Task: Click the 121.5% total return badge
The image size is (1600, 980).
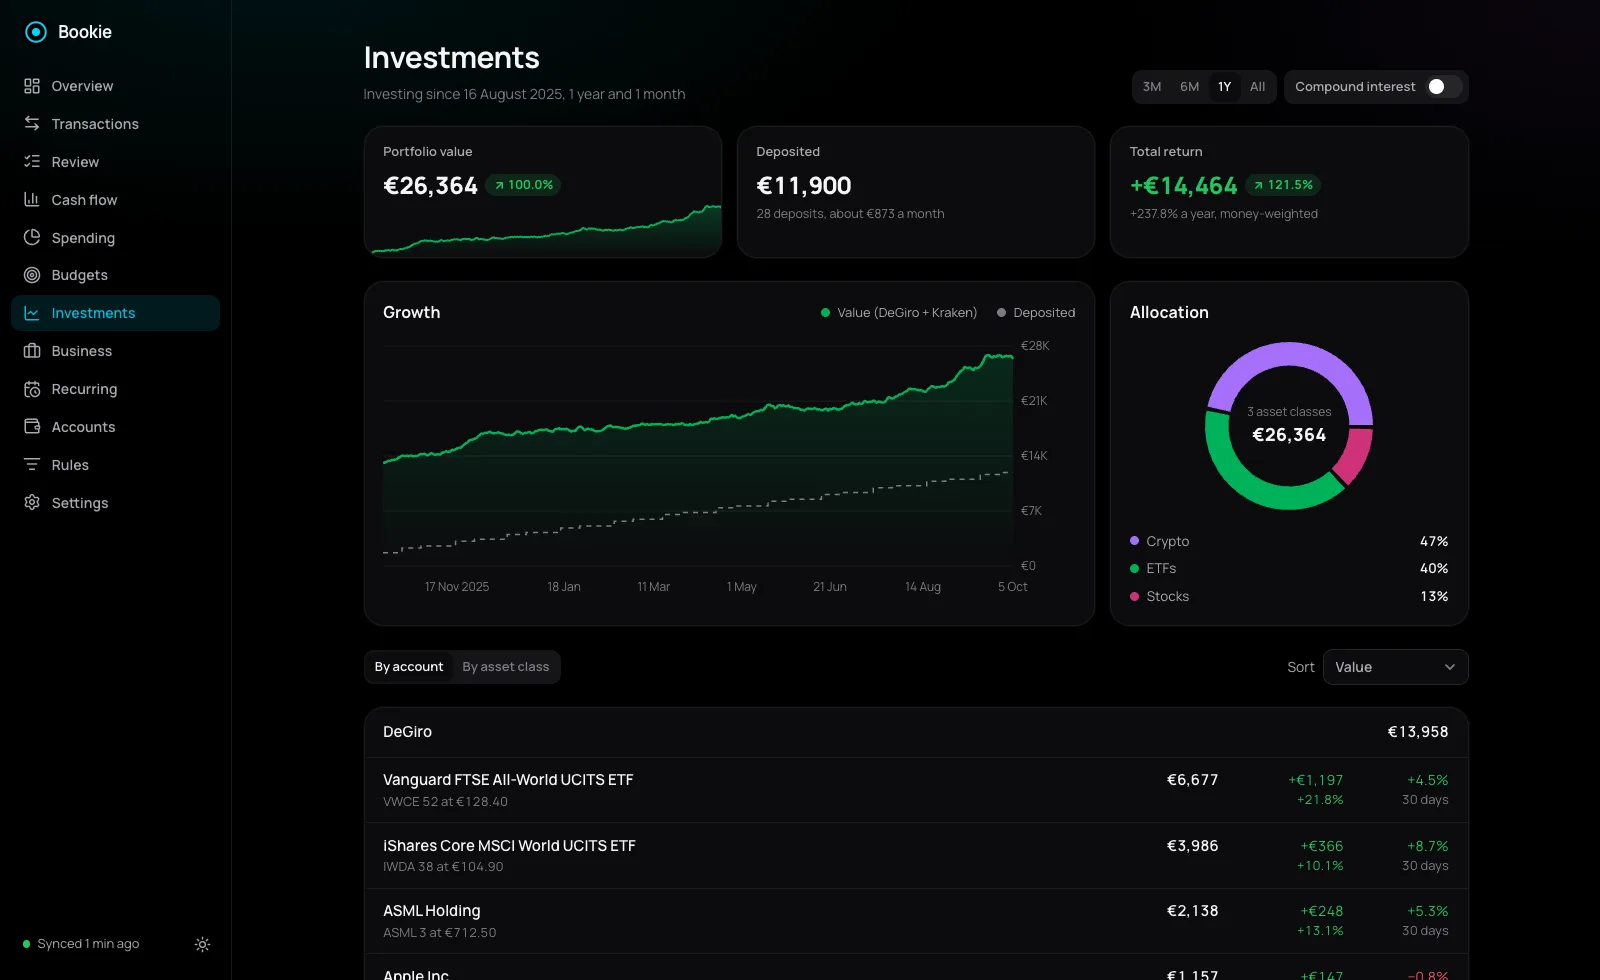Action: click(x=1283, y=185)
